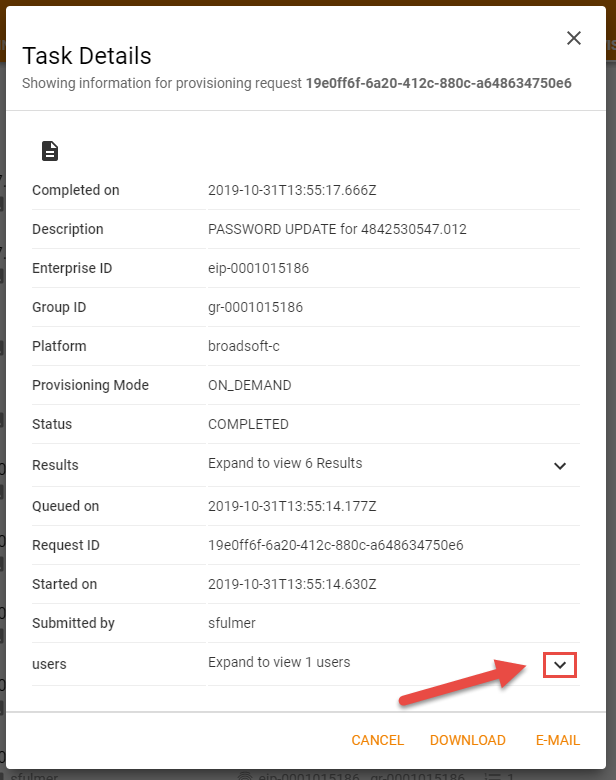Click the 'Expand to view 1 users' text
The image size is (616, 780).
[x=279, y=662]
